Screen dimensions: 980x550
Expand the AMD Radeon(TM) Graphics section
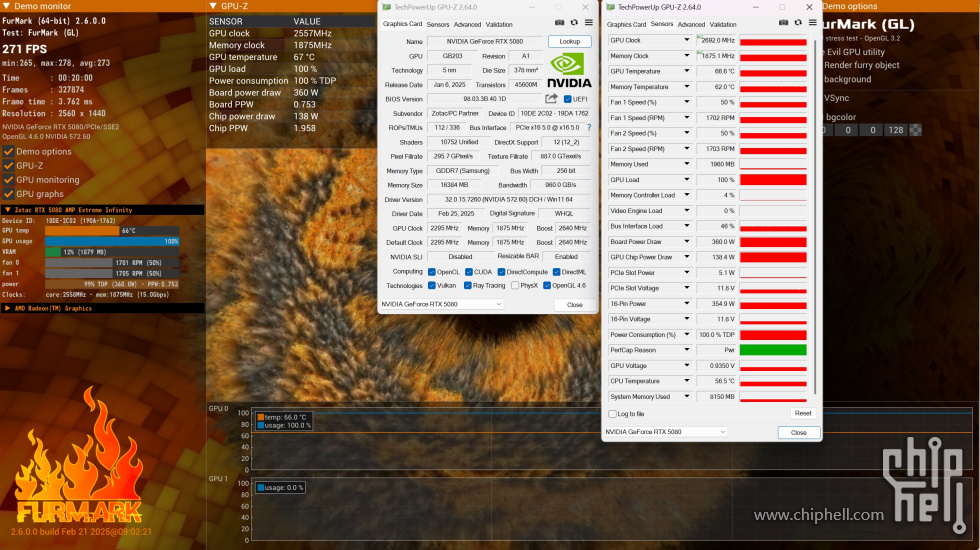(8, 308)
